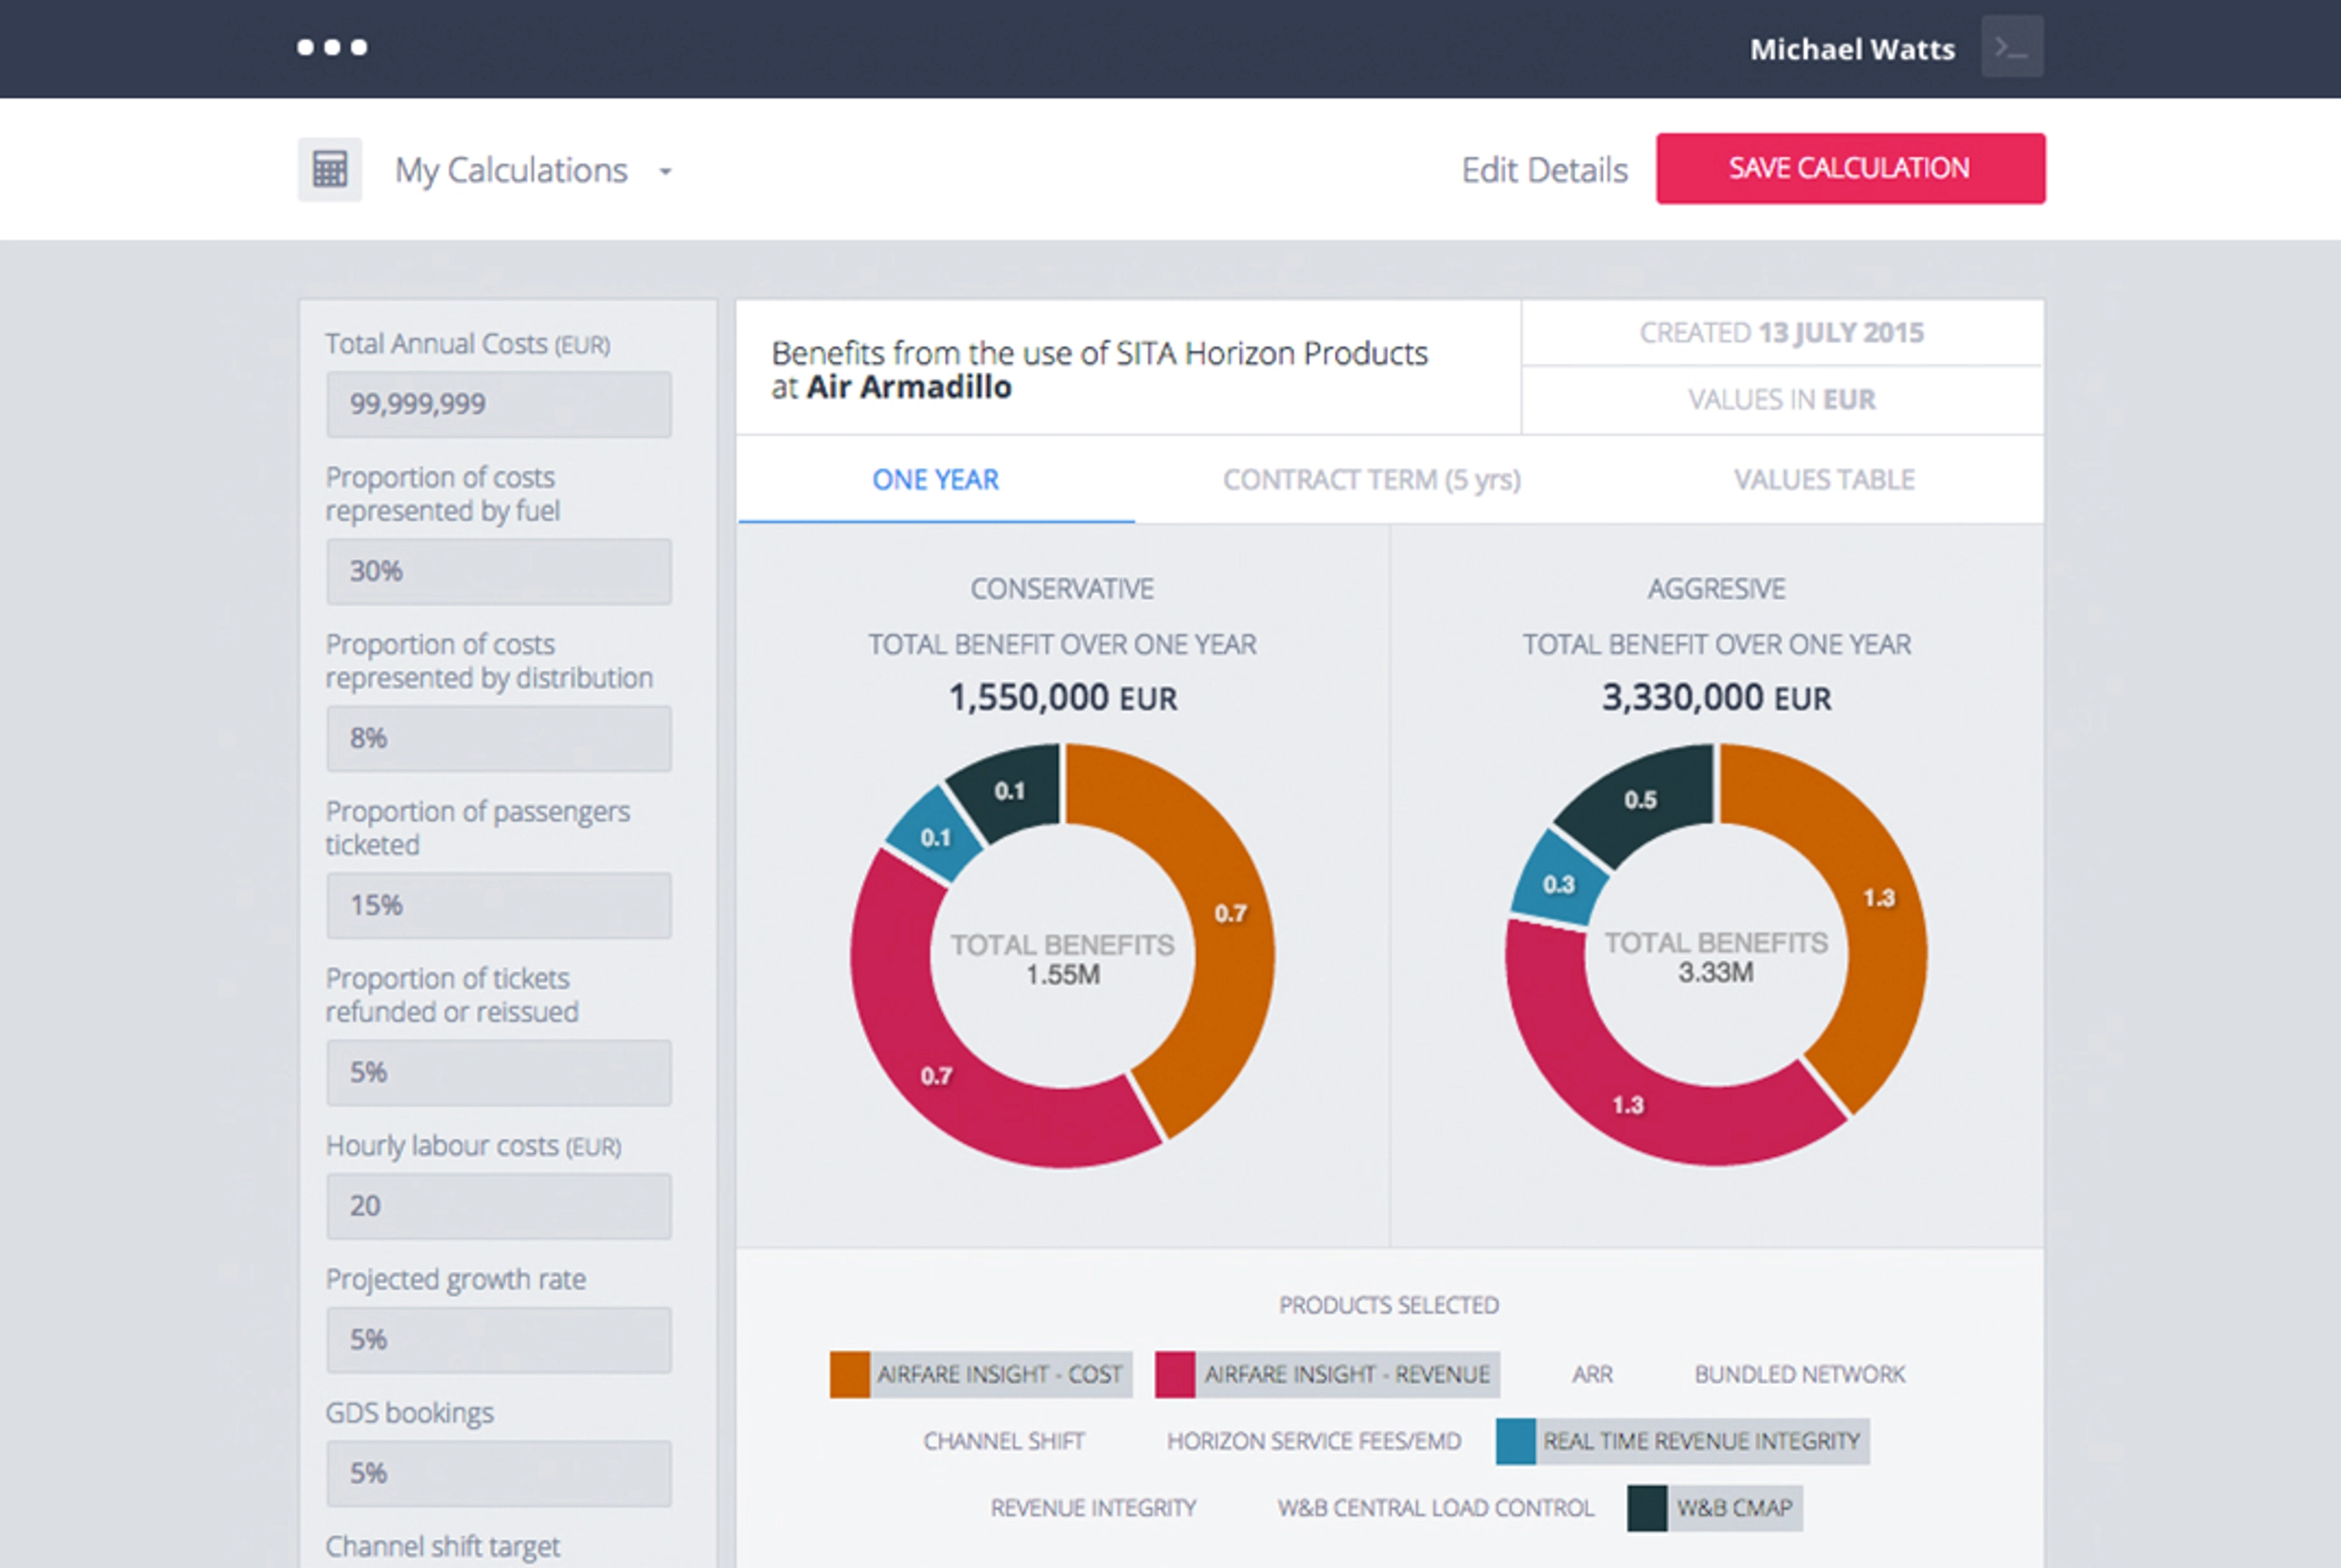Viewport: 2341px width, 1568px height.
Task: Switch to the Values Table tab
Action: [x=1823, y=480]
